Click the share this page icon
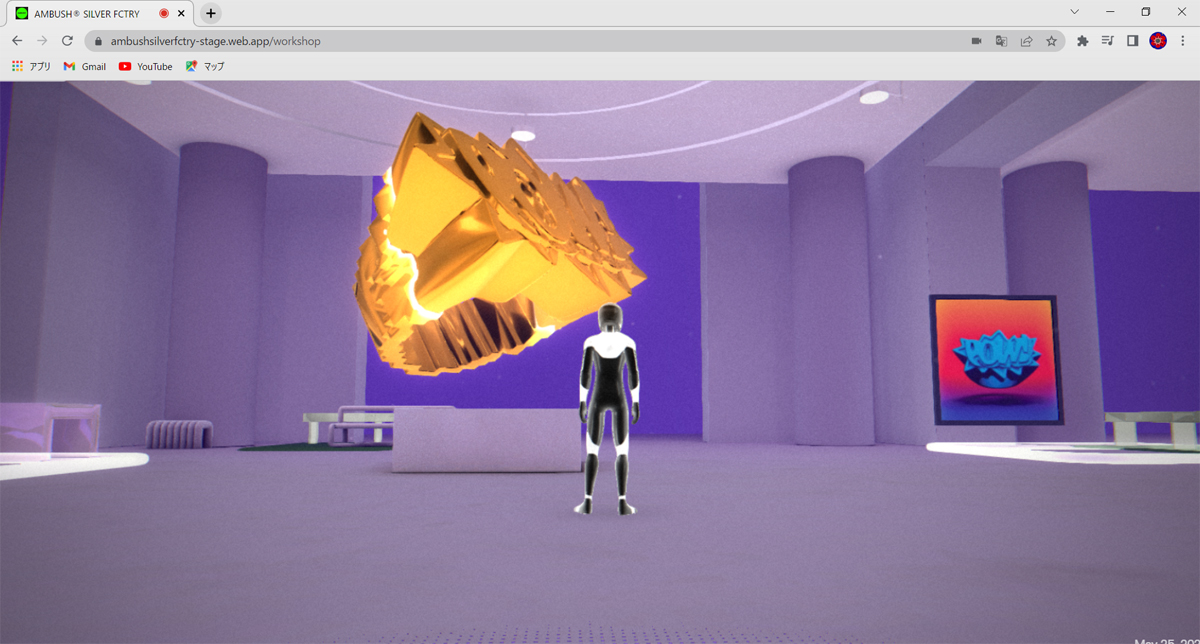The height and width of the screenshot is (644, 1200). (1026, 41)
